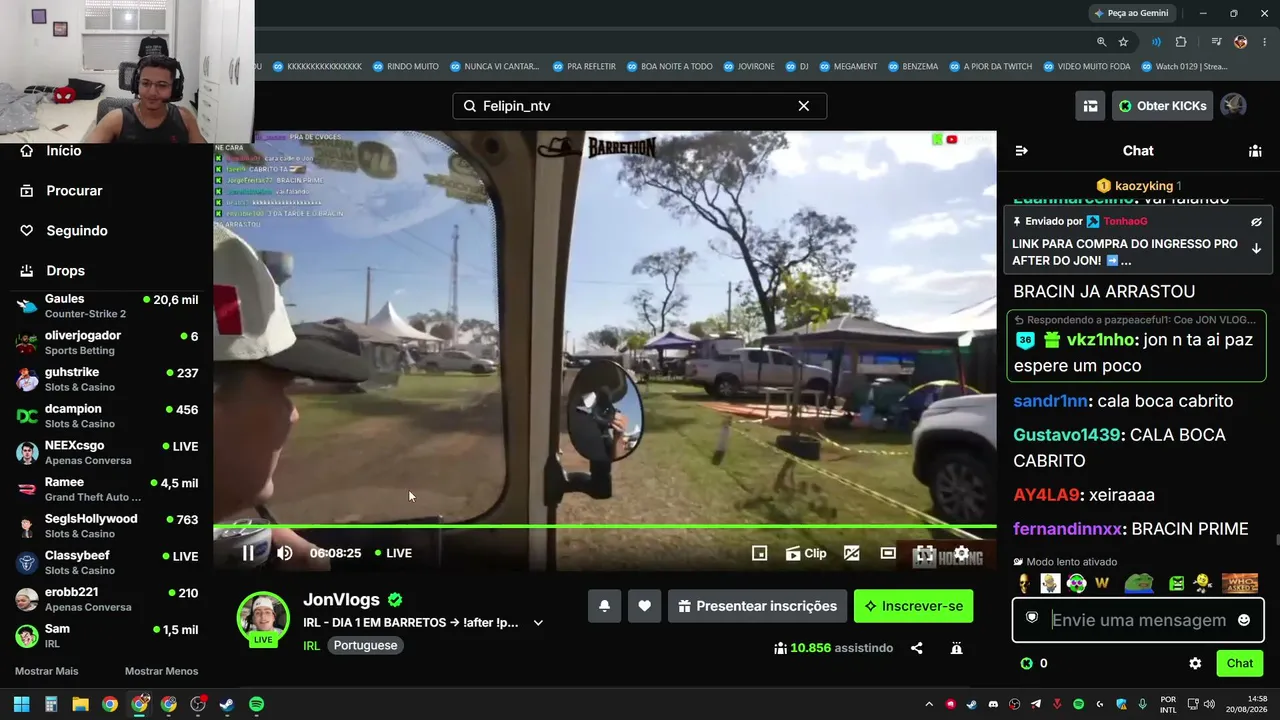Screen dimensions: 1280x720
Task: Show hidden system tray icons
Action: tap(929, 704)
